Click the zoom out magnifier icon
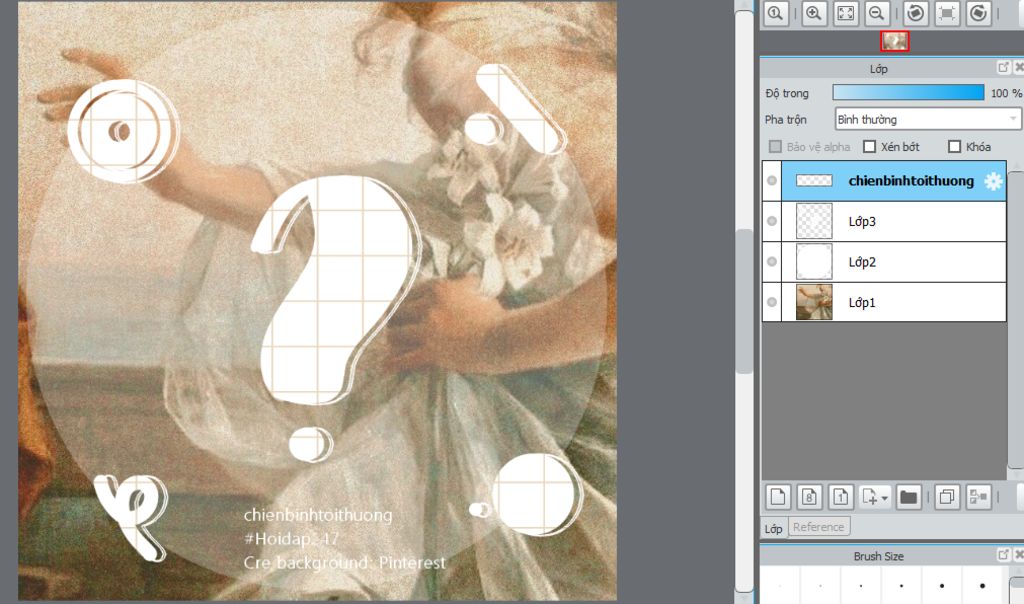 point(878,14)
